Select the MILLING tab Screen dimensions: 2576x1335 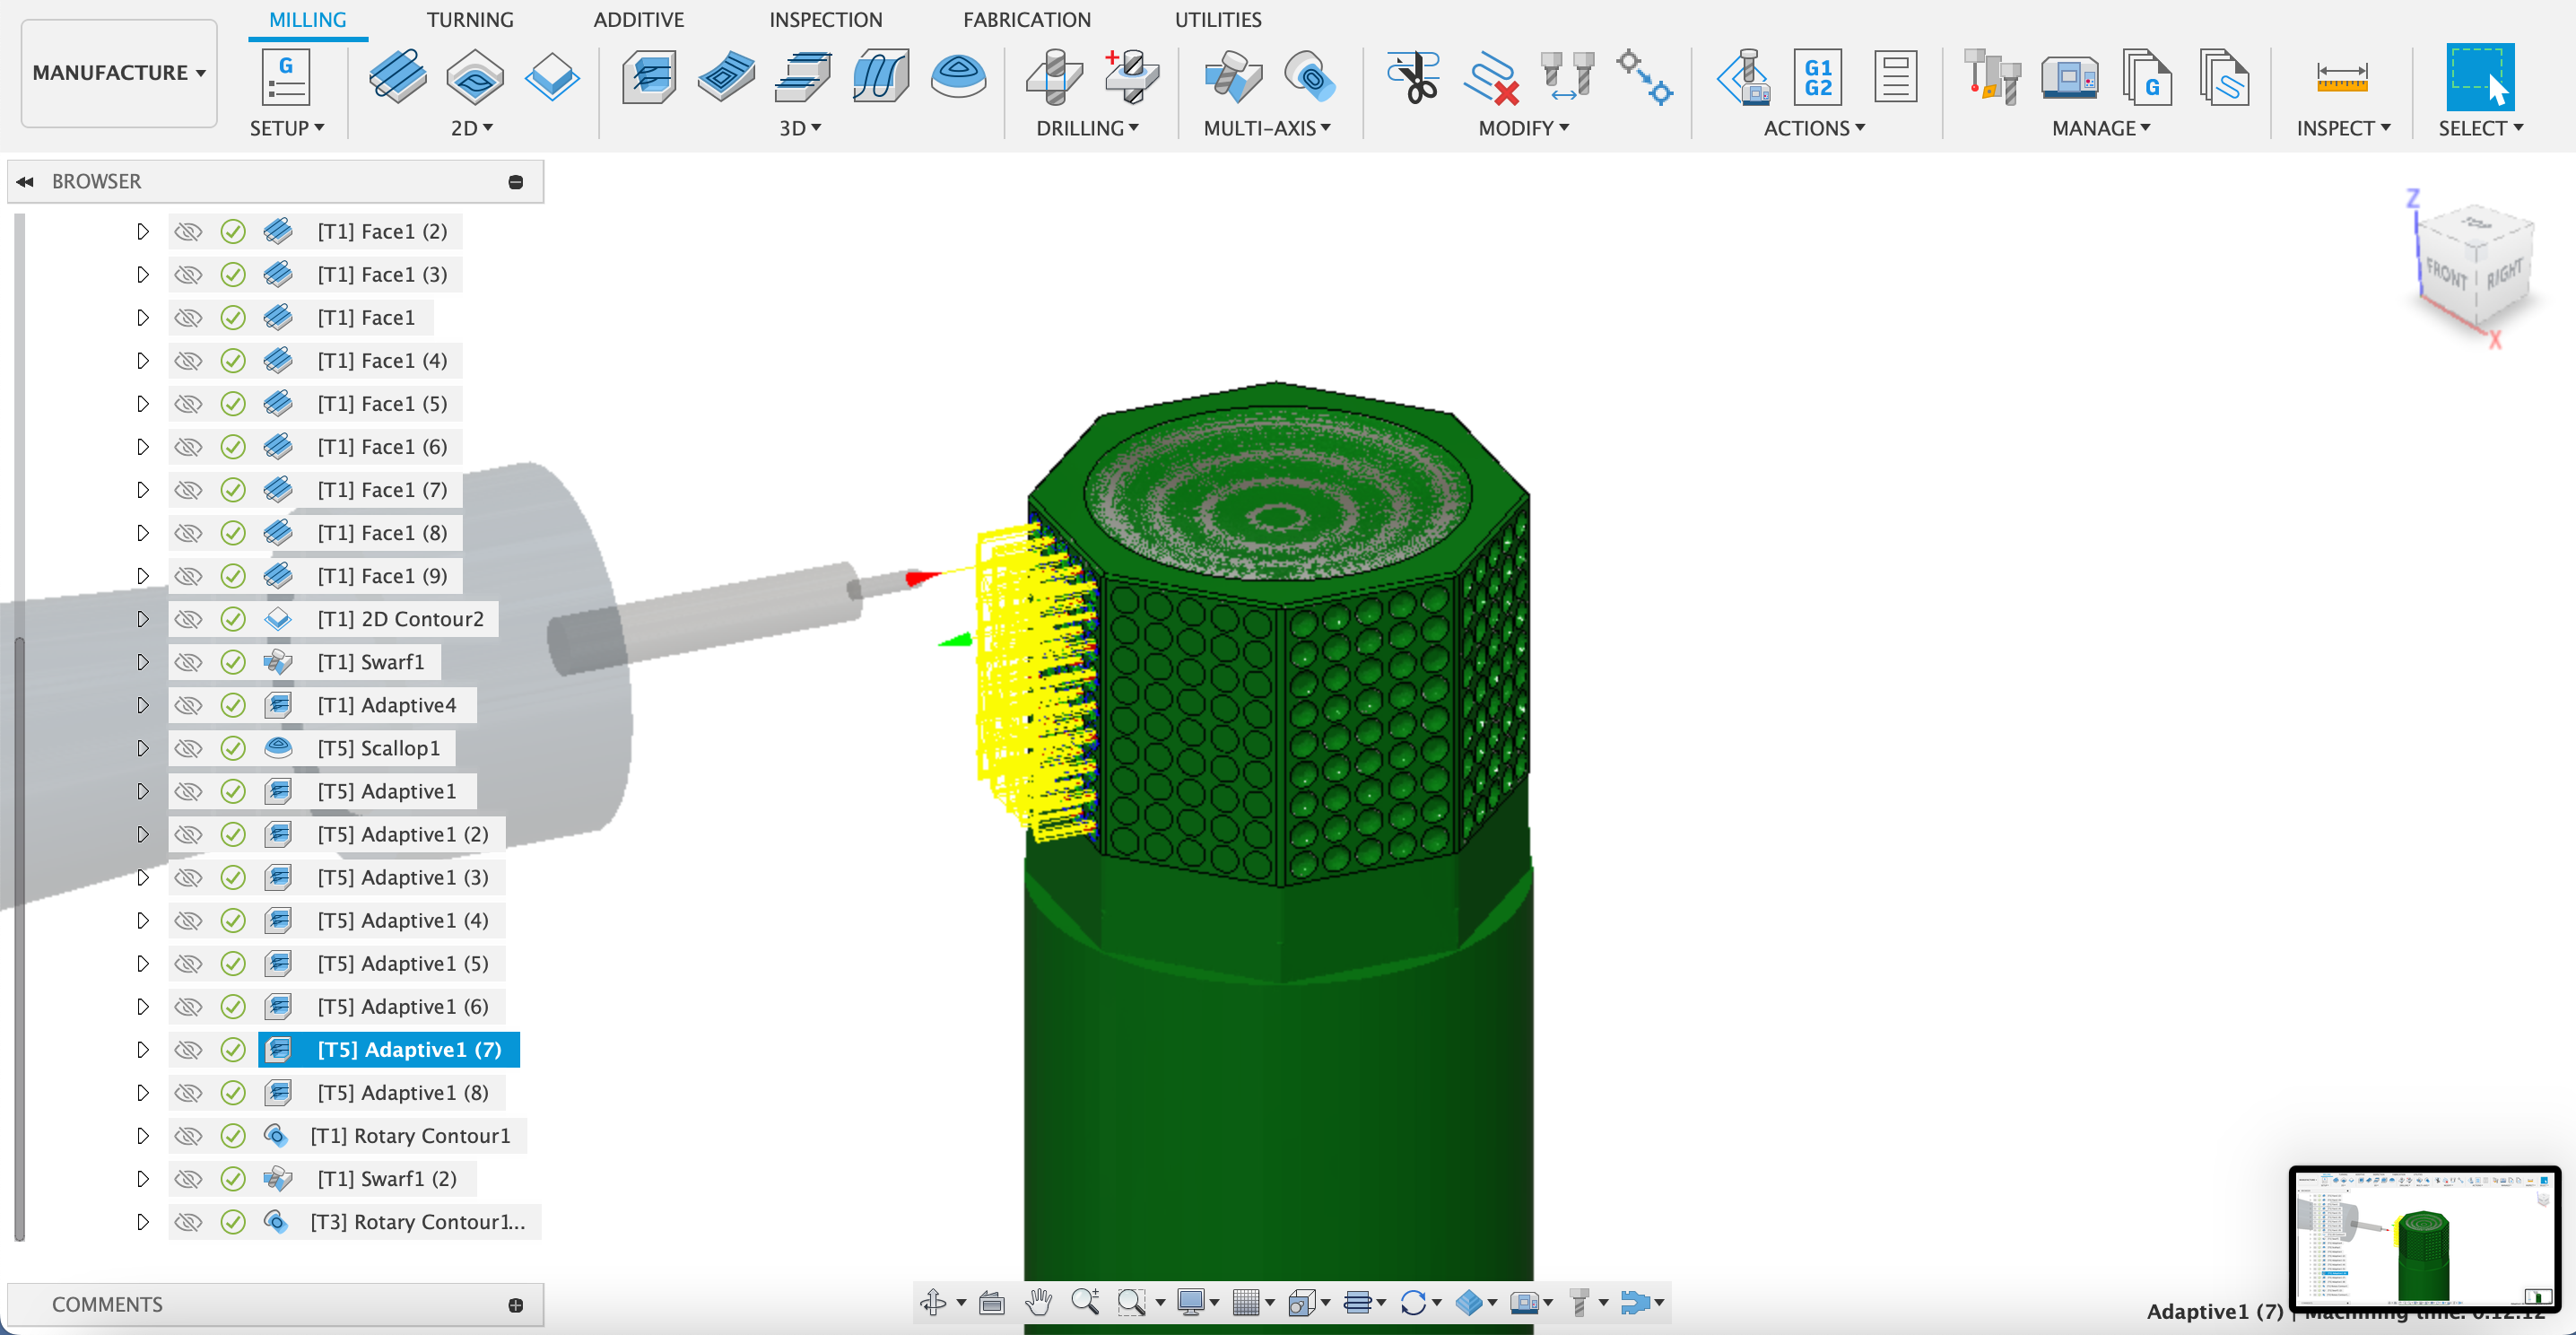click(x=307, y=20)
